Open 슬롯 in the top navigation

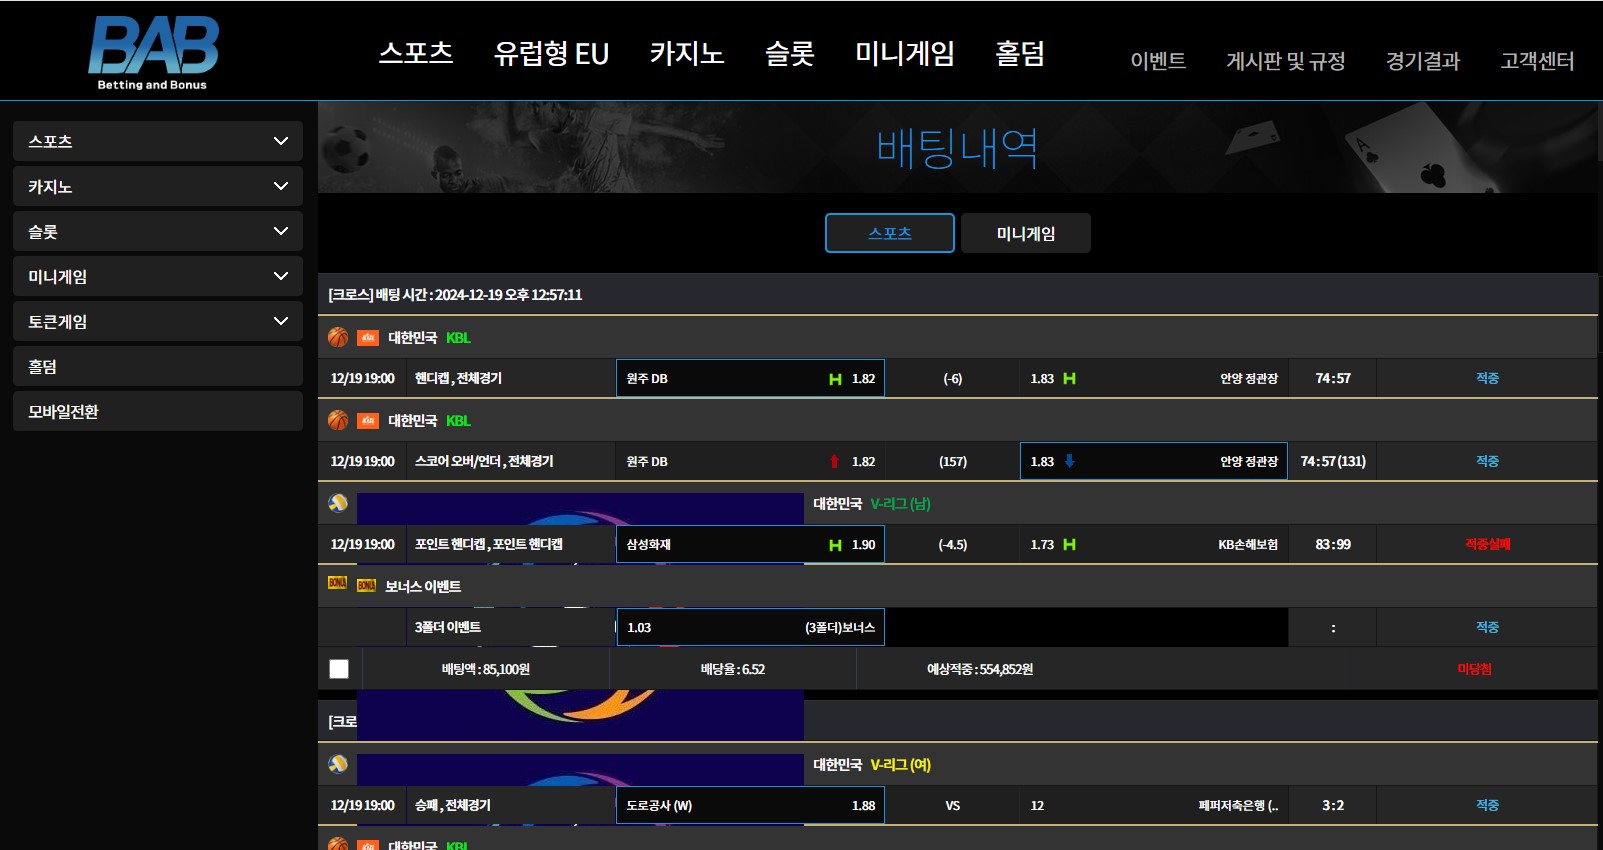pos(790,53)
